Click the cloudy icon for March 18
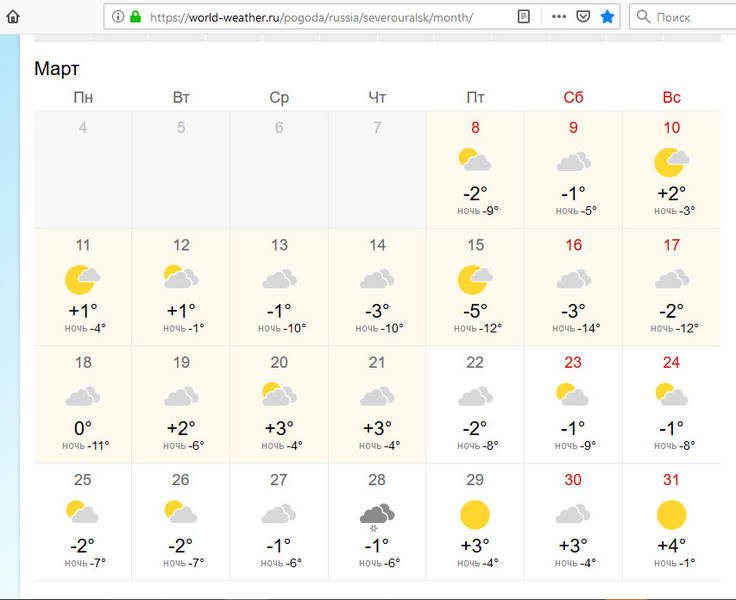 click(83, 396)
